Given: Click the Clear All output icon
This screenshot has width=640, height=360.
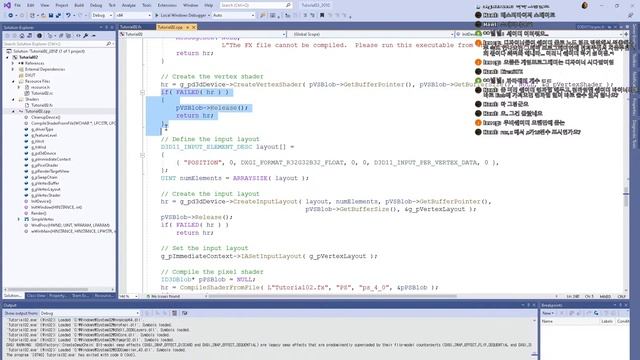Looking at the screenshot, I should tap(174, 313).
